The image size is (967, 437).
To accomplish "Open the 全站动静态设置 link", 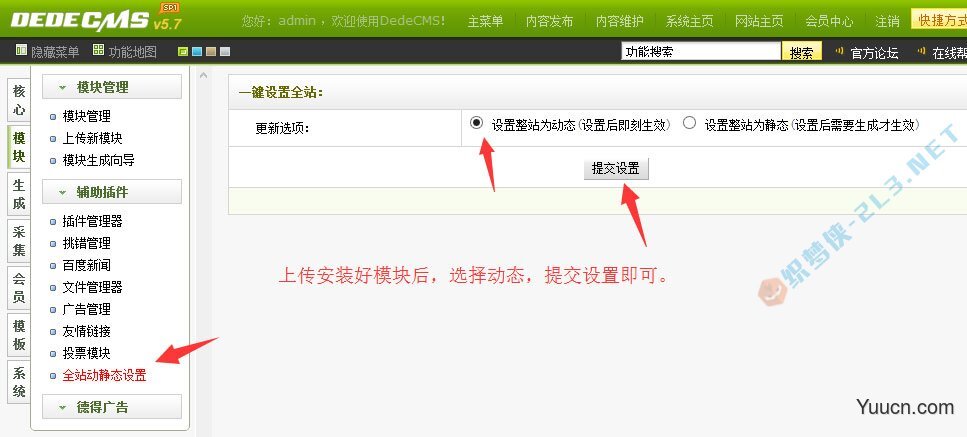I will tap(104, 375).
